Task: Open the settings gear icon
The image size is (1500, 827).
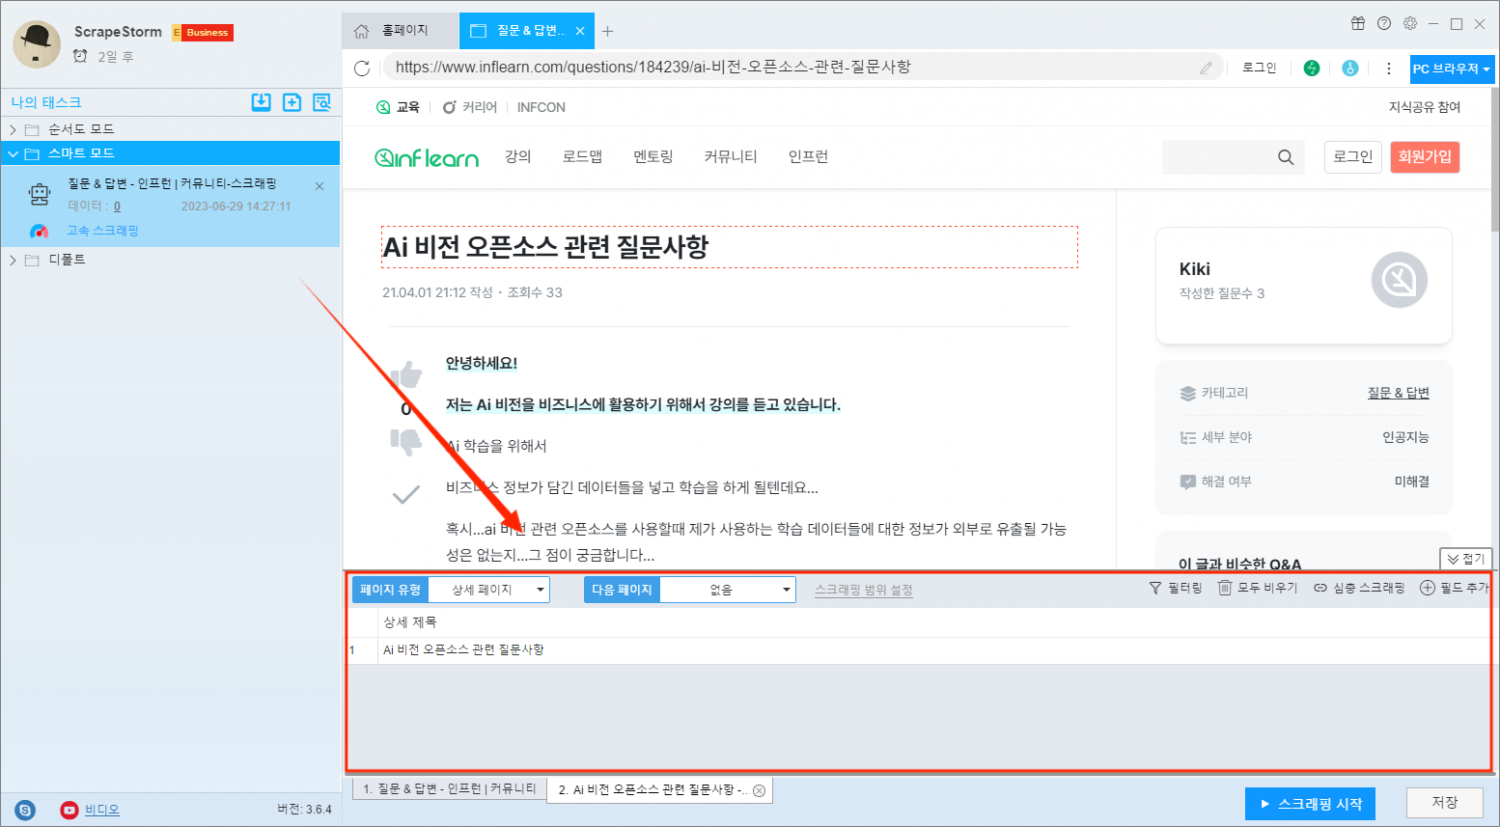Action: coord(1410,23)
